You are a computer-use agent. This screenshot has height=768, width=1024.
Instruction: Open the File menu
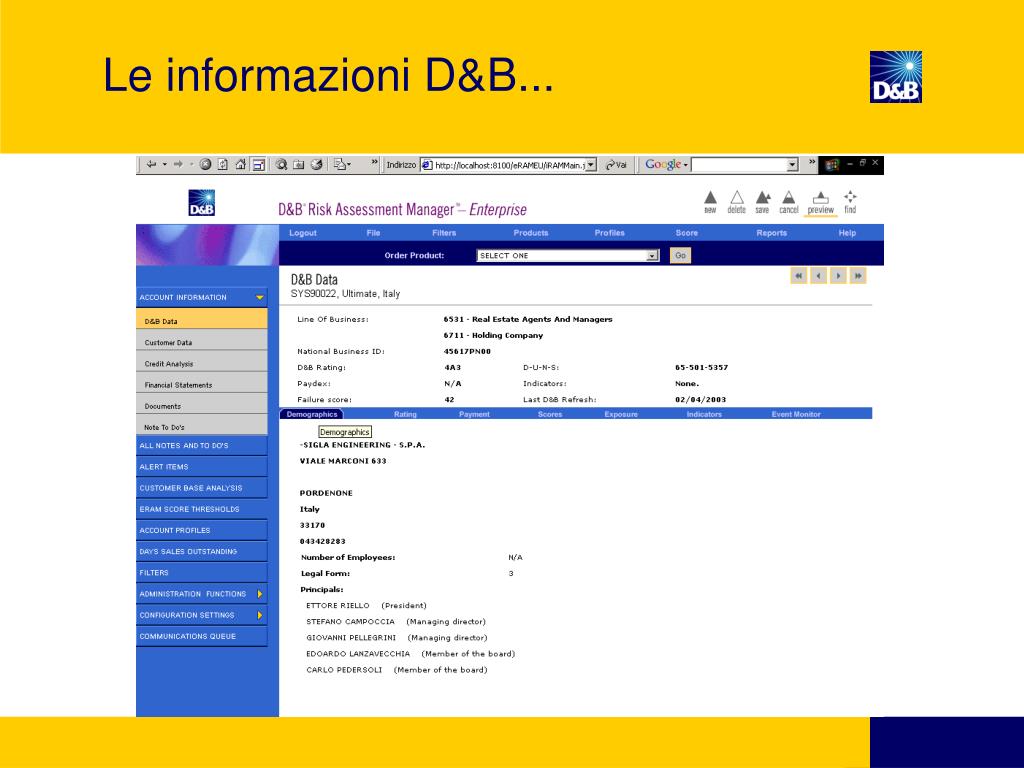pos(374,232)
